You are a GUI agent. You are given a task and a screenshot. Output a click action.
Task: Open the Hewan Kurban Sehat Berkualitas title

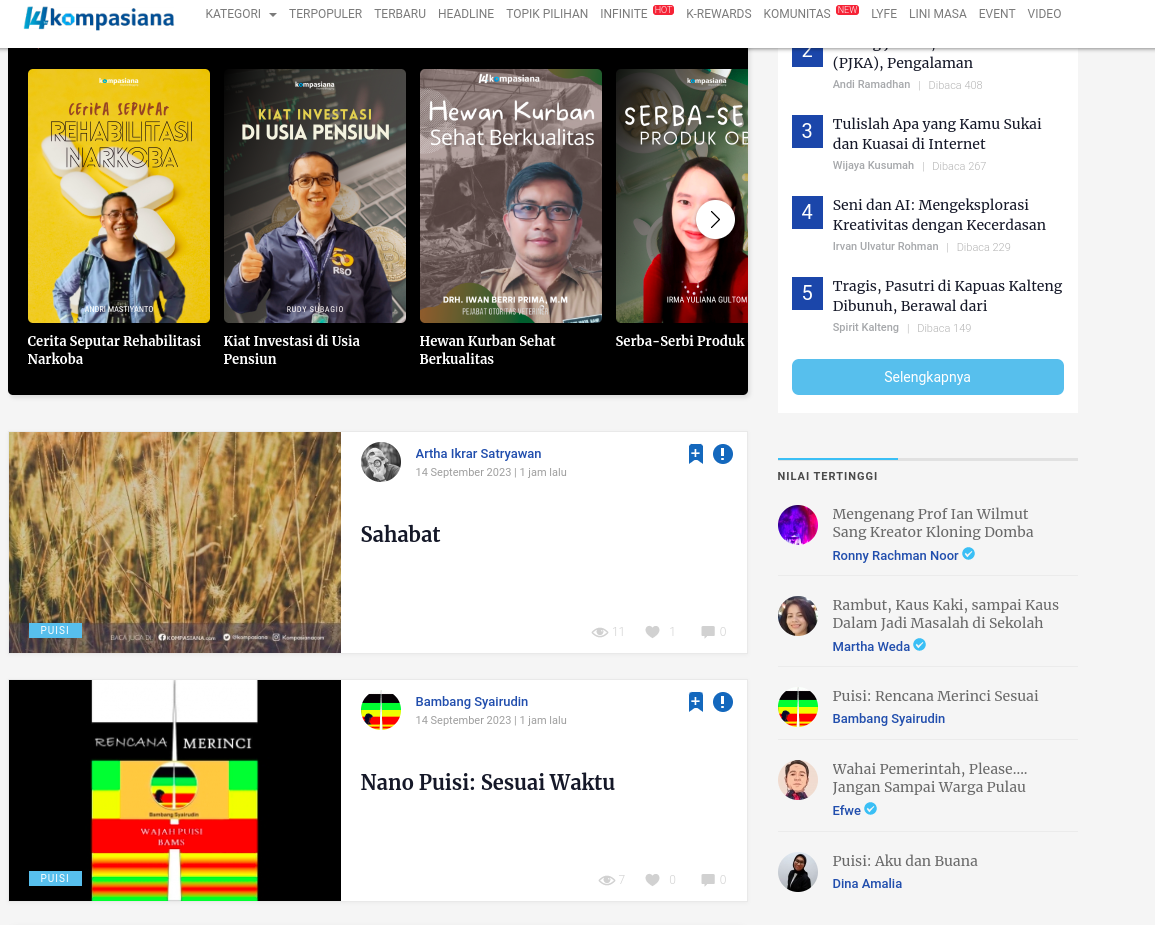pyautogui.click(x=487, y=350)
